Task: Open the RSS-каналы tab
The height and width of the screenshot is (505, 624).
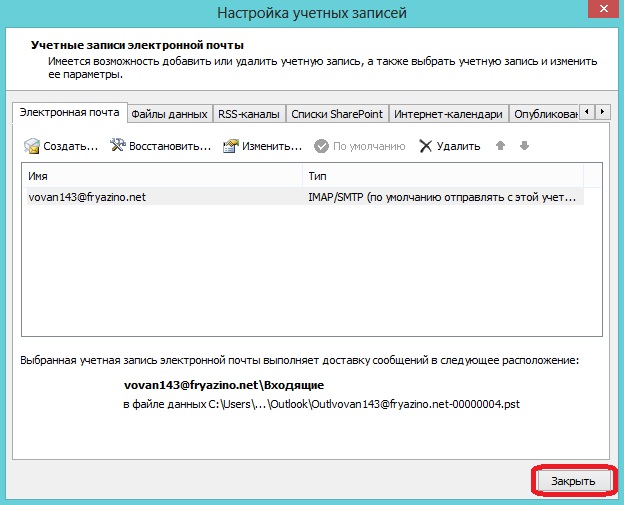Action: coord(249,114)
